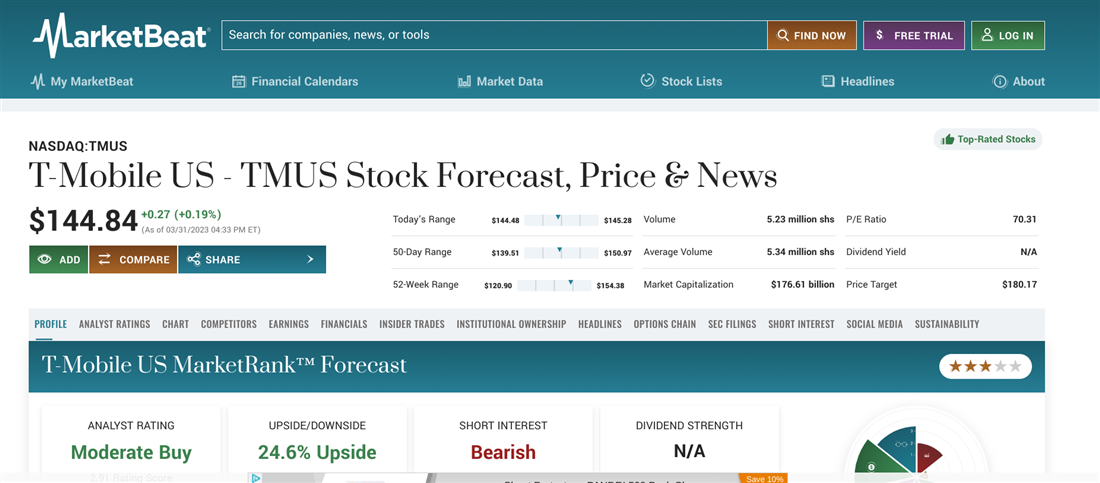
Task: Click the share nodes icon
Action: [194, 260]
